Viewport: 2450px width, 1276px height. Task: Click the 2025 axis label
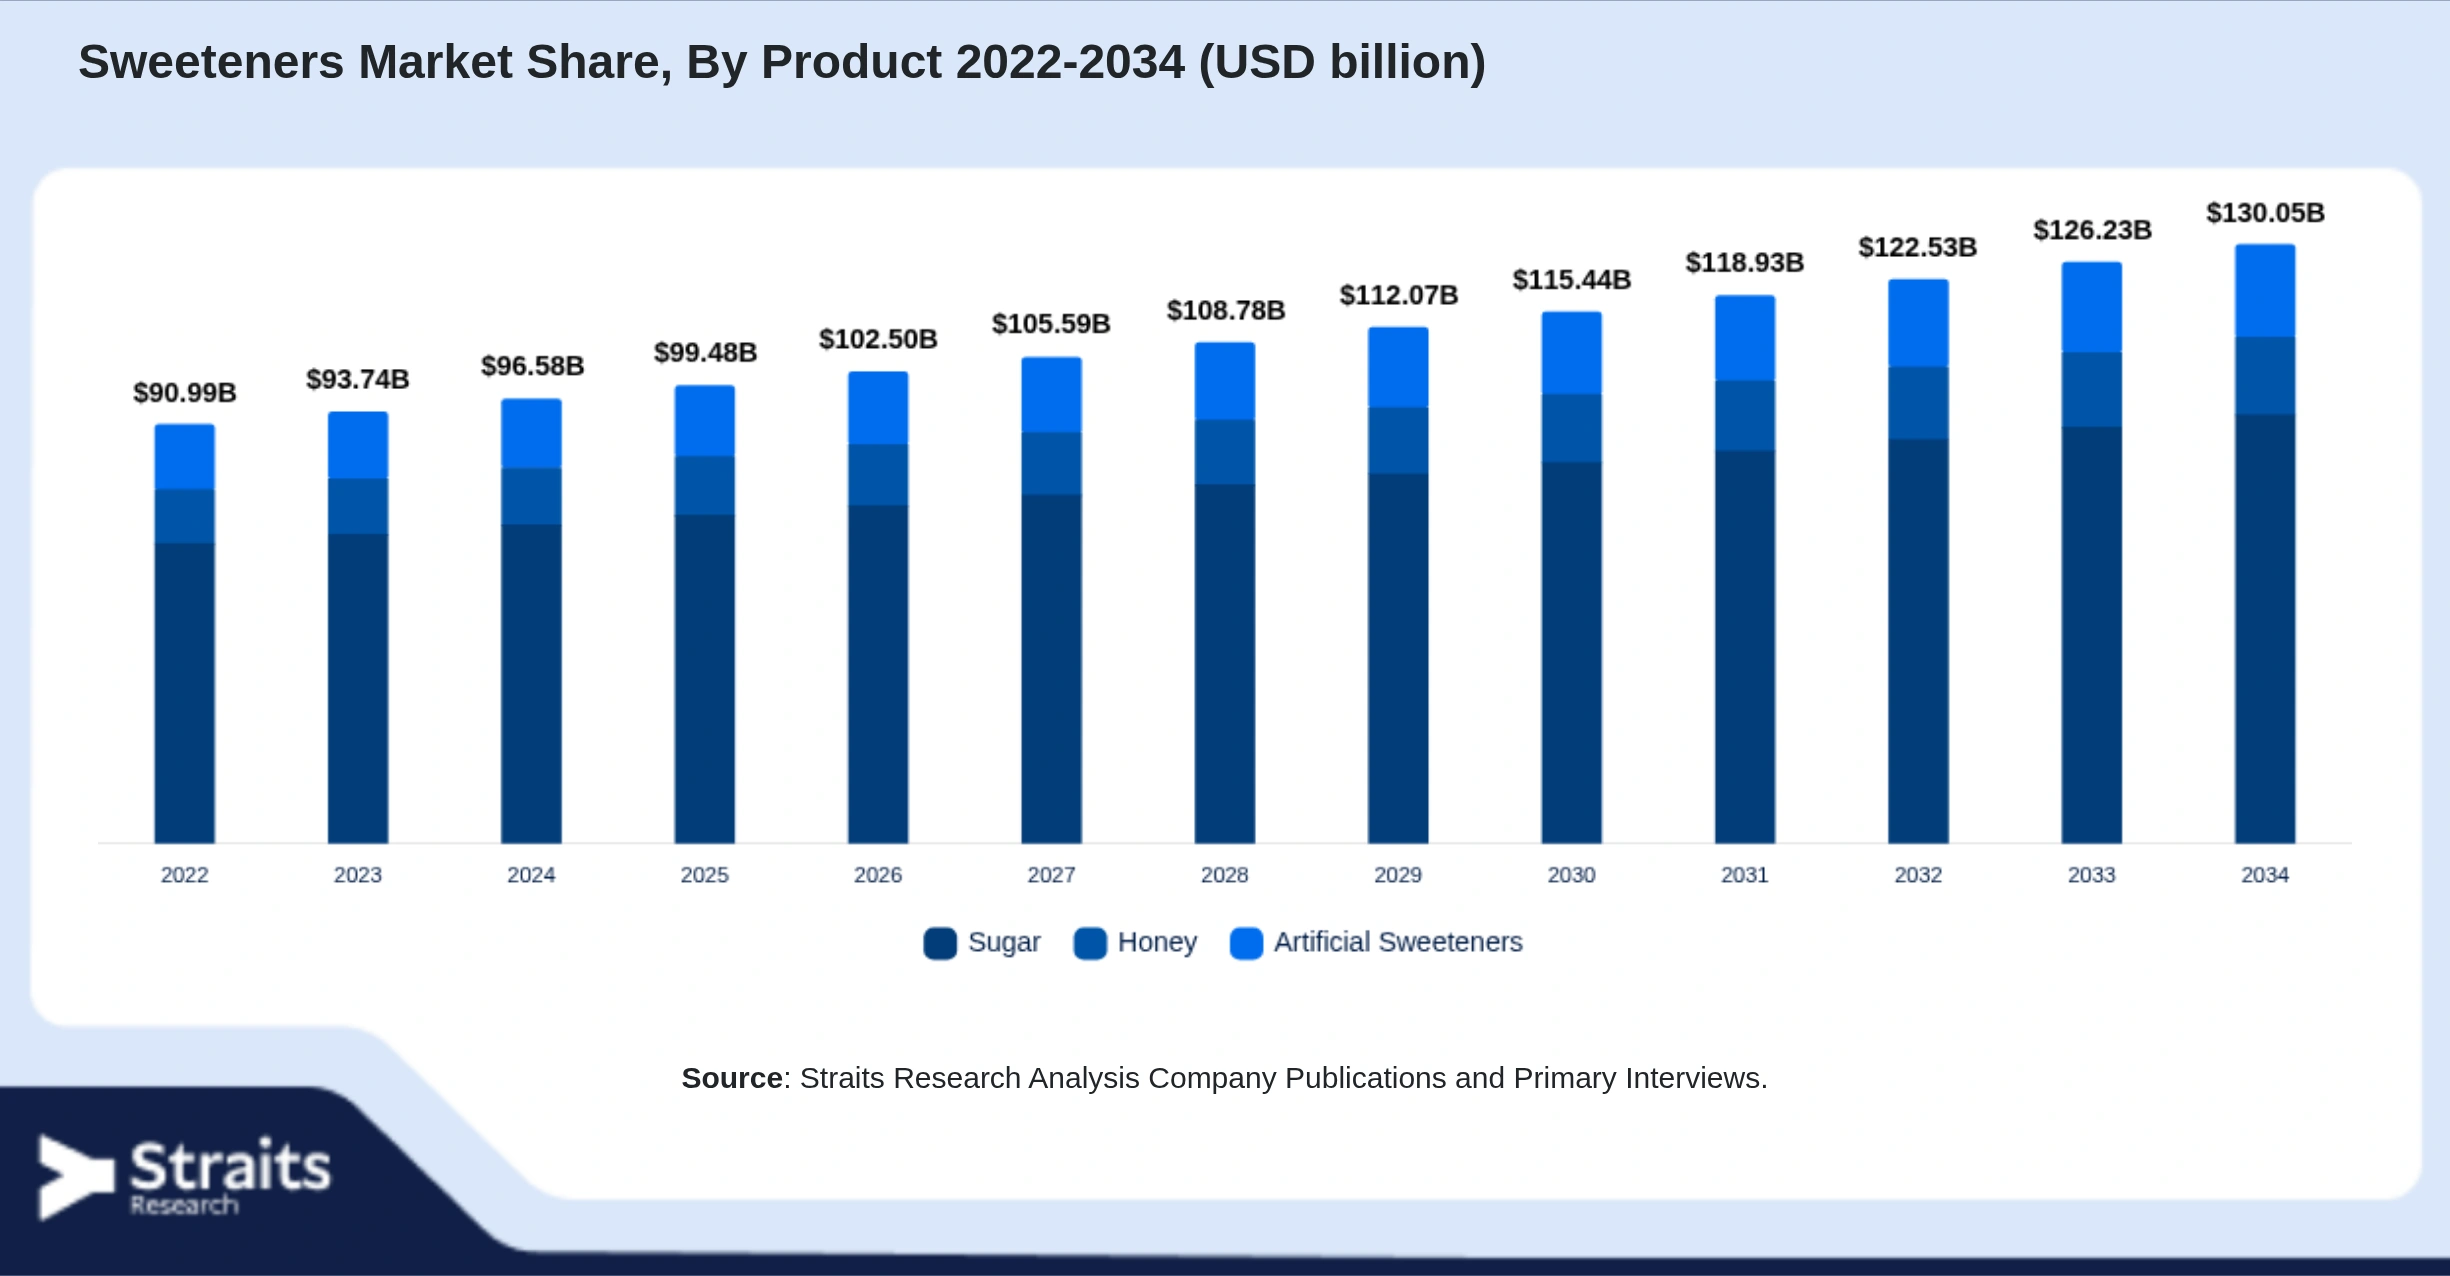[x=705, y=875]
